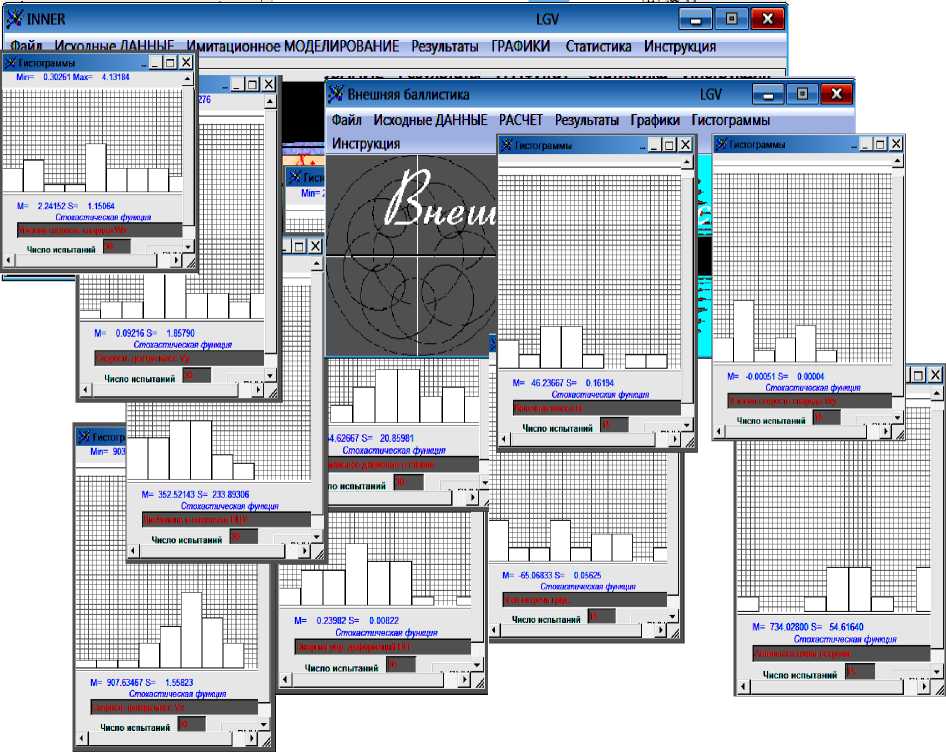The height and width of the screenshot is (752, 946).
Task: Click scroll-up arrow in M=734.02800 histogram window
Action: pos(936,394)
